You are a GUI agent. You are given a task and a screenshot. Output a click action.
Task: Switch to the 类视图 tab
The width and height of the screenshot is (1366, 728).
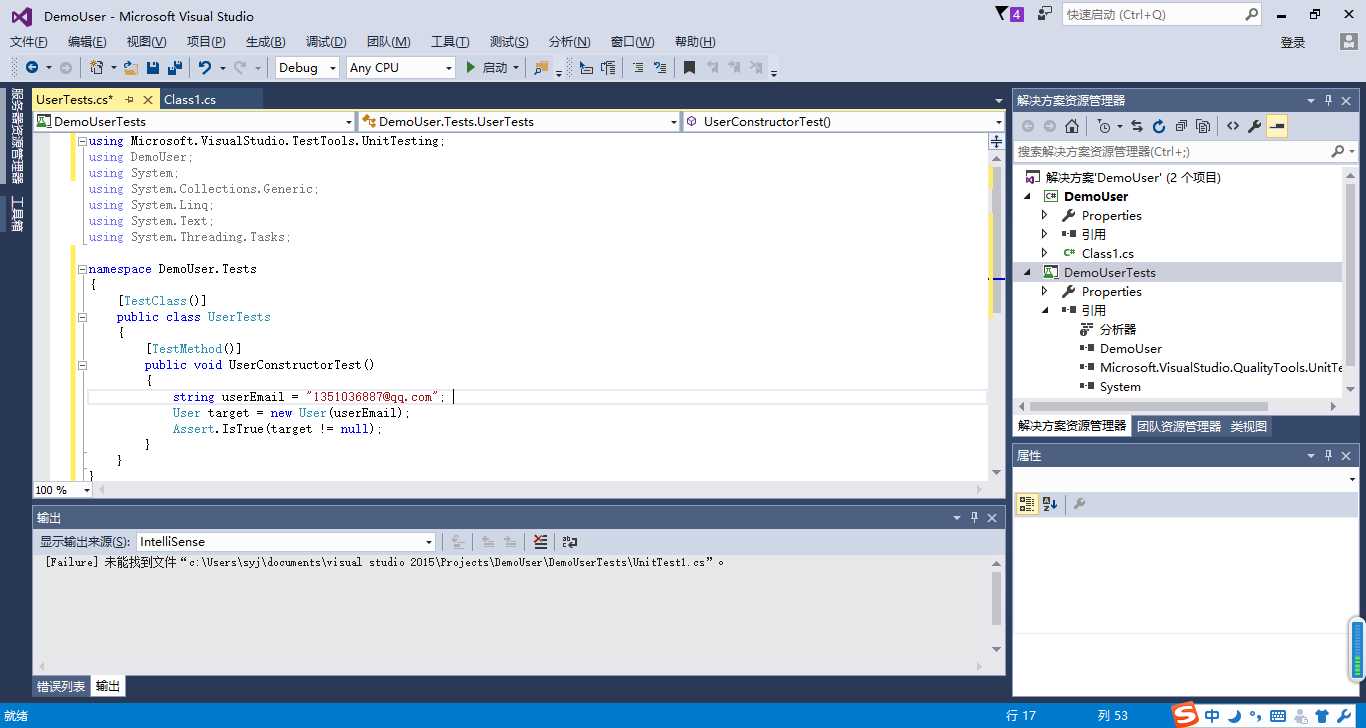(1248, 426)
